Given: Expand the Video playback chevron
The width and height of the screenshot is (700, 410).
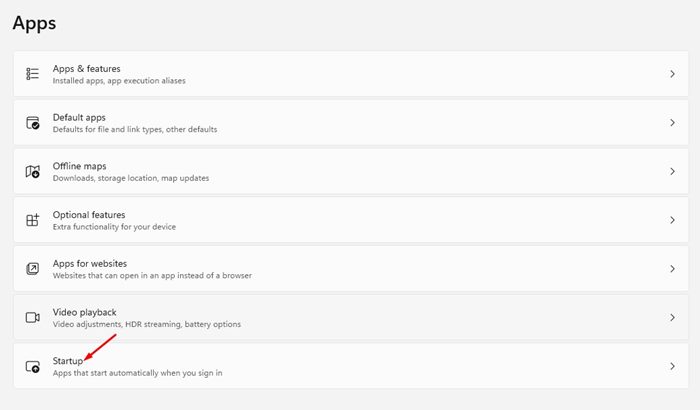Looking at the screenshot, I should click(x=672, y=318).
